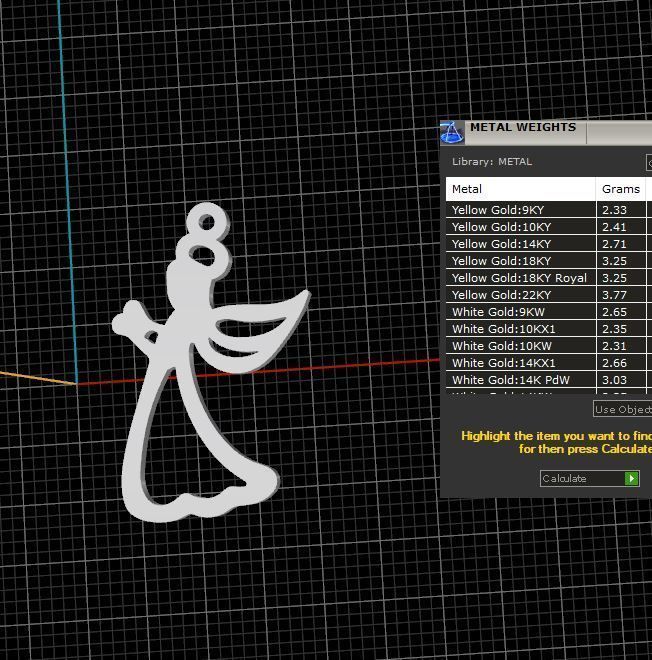Image resolution: width=652 pixels, height=660 pixels.
Task: Select the Yellow Gold:14KY row
Action: pos(549,244)
